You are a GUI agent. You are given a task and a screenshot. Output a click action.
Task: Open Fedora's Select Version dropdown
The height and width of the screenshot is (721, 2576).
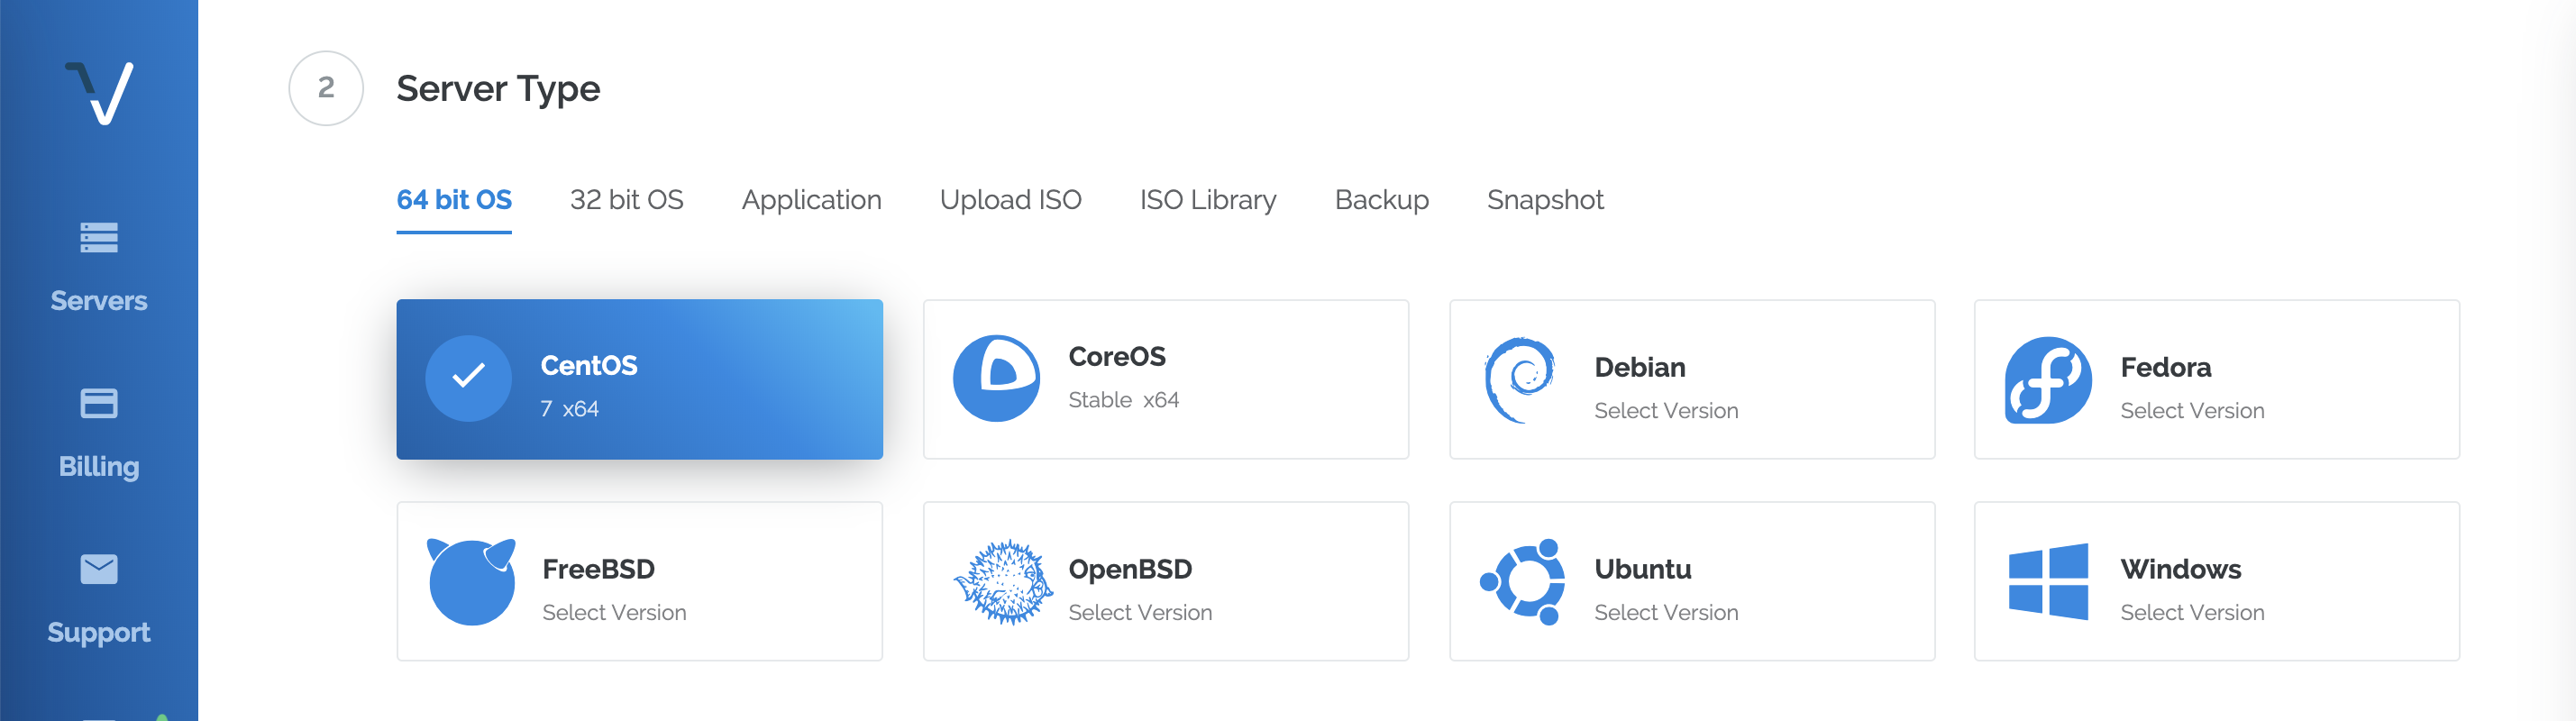click(x=2192, y=411)
